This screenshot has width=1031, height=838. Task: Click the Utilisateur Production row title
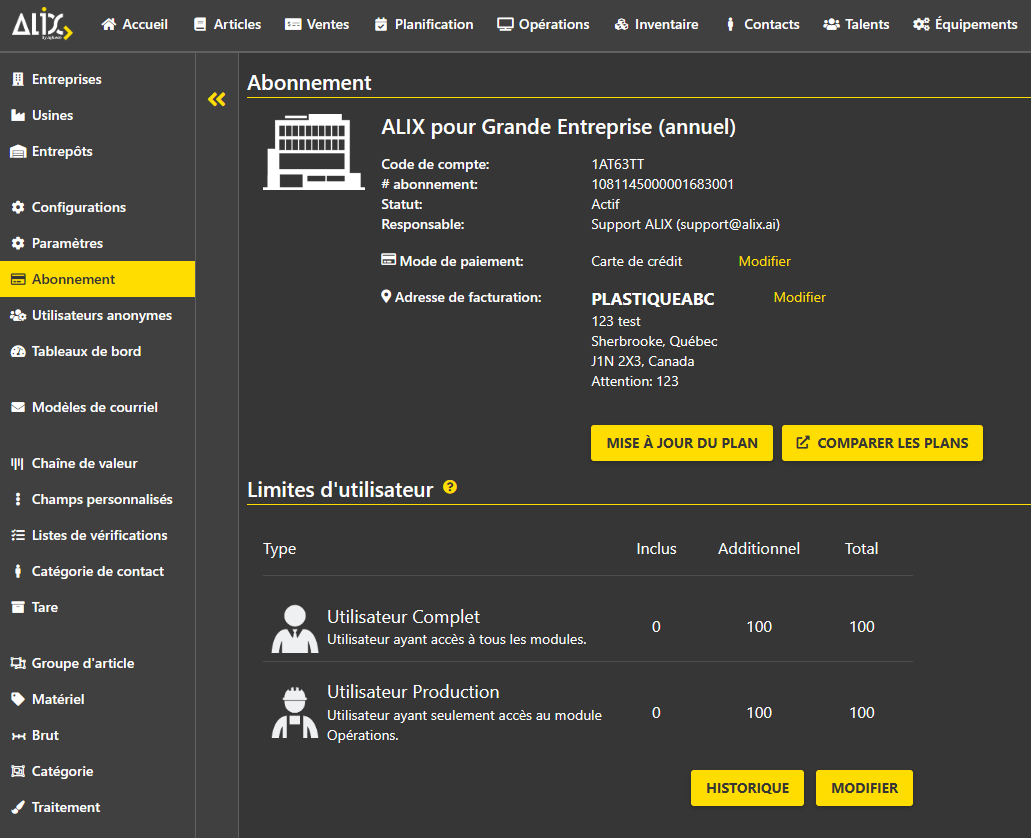pos(413,692)
